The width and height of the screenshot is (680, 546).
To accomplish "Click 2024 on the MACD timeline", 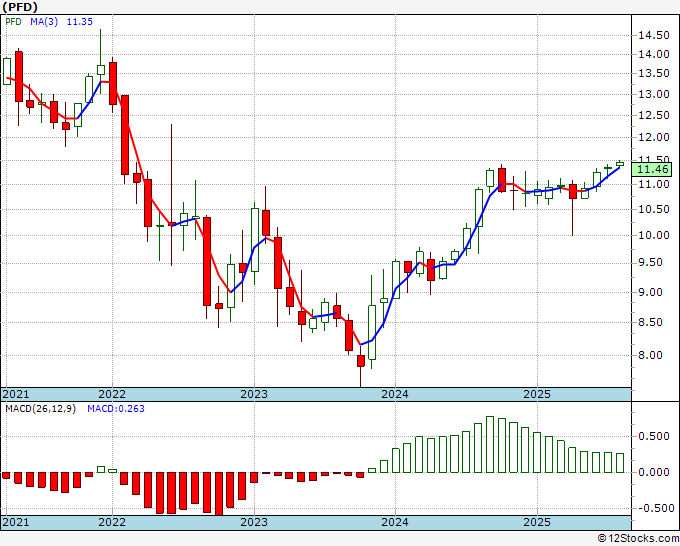I will click(395, 522).
